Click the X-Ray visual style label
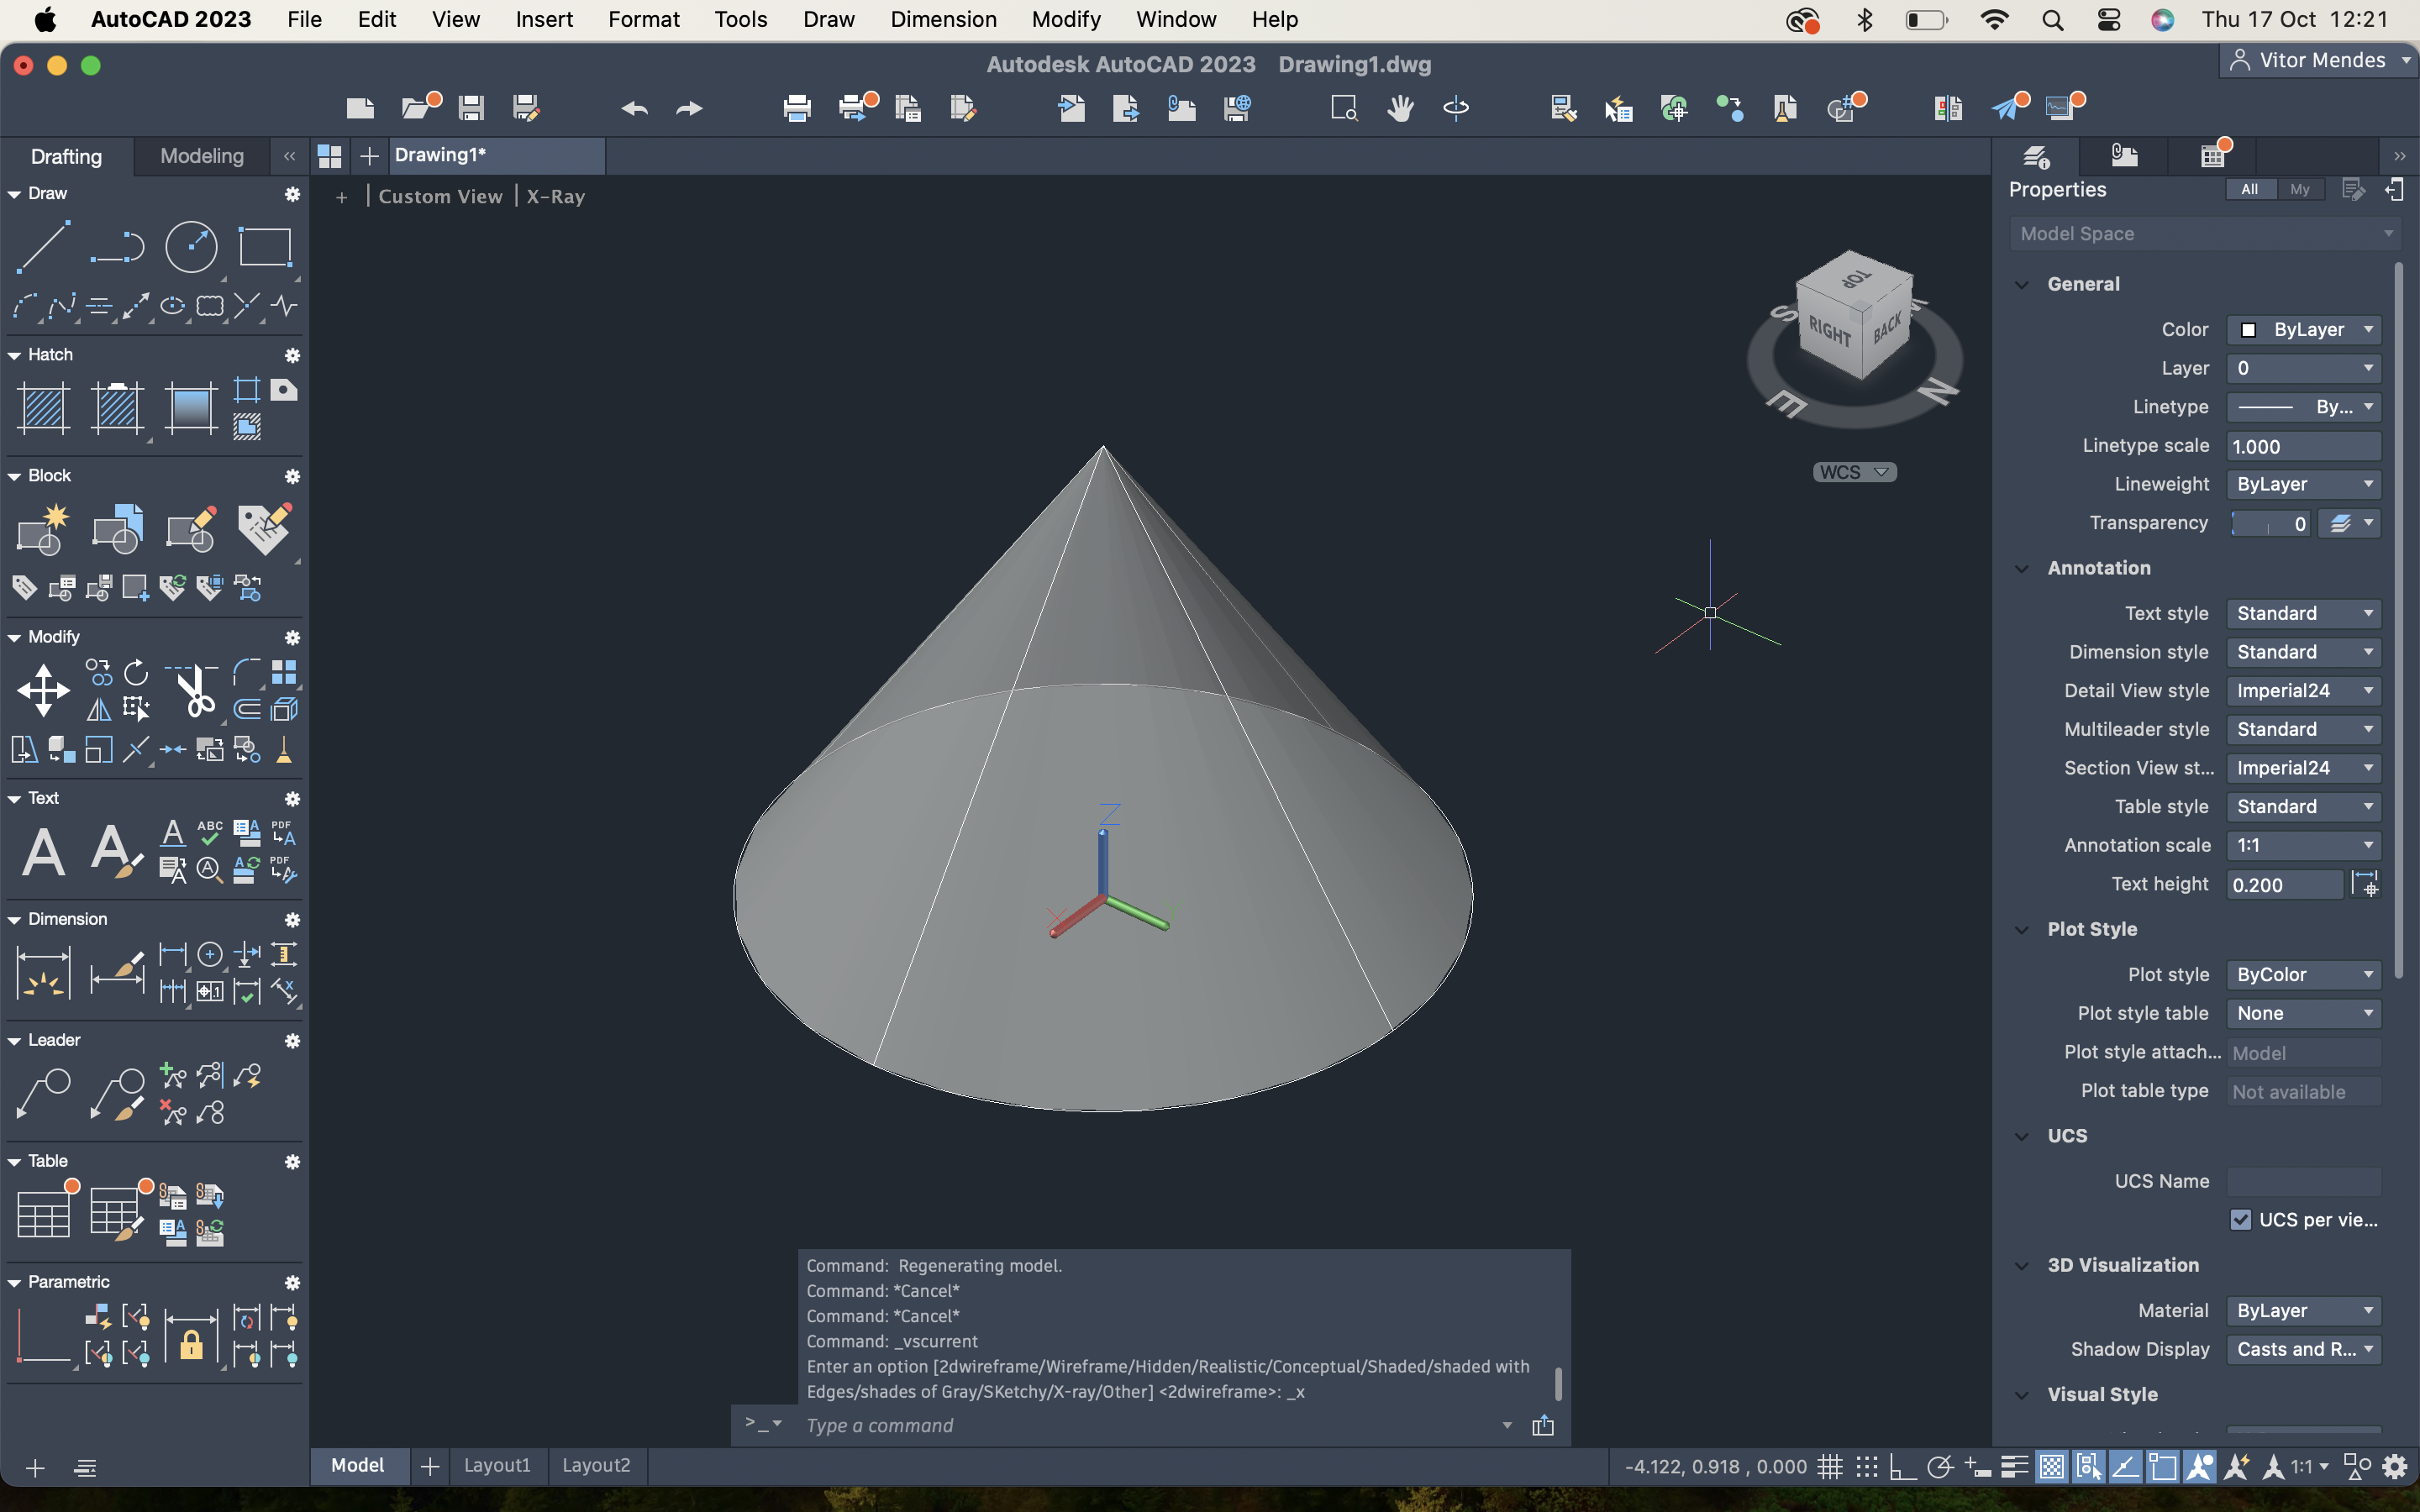2420x1512 pixels. tap(556, 197)
